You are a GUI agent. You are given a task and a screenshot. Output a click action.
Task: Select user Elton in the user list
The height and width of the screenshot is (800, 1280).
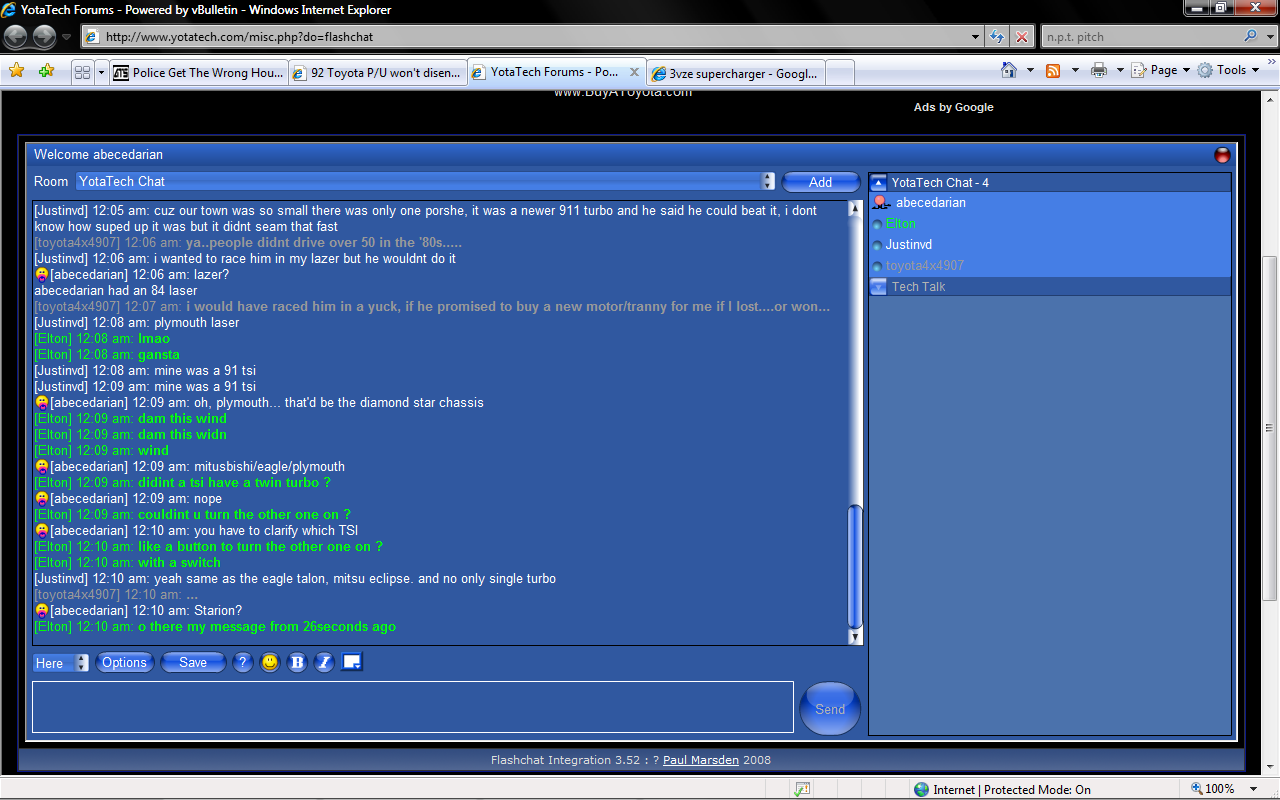[x=900, y=224]
